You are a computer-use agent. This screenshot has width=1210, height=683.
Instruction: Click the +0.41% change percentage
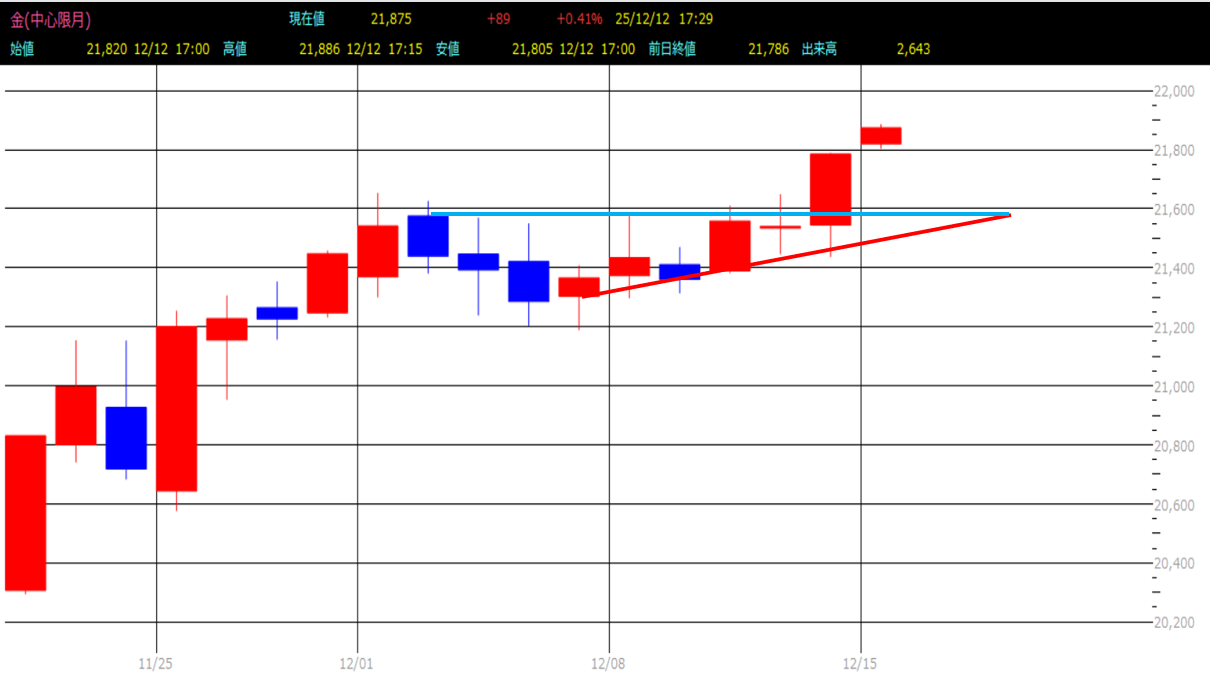tap(580, 19)
